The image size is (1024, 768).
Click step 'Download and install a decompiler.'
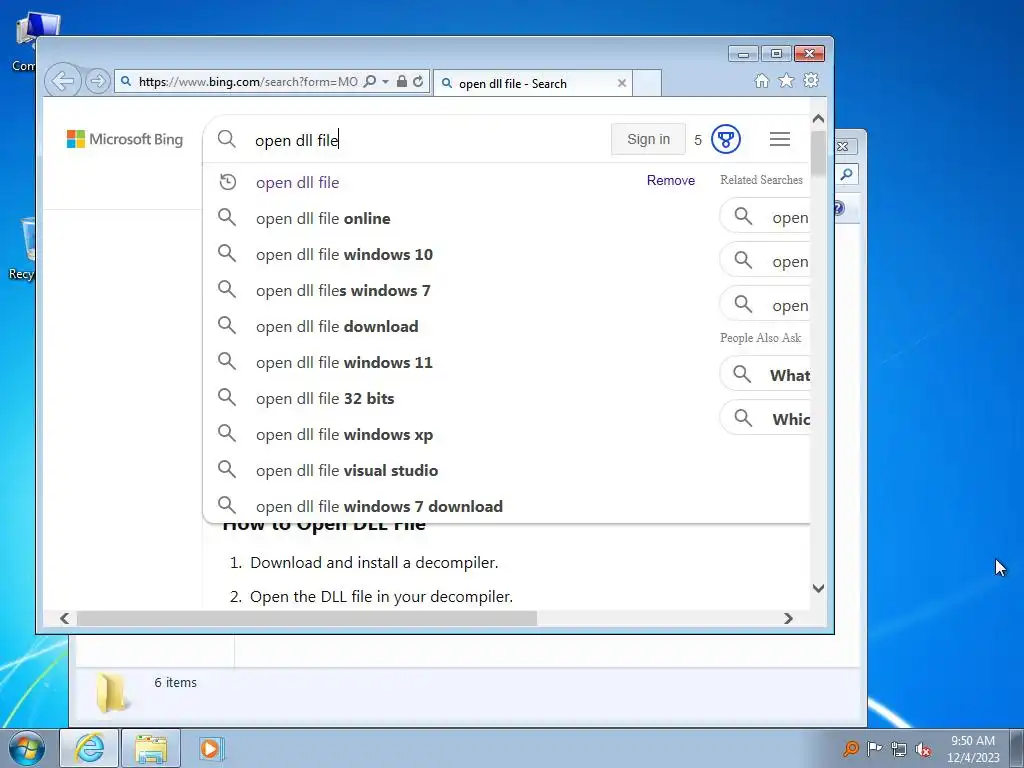(x=374, y=562)
